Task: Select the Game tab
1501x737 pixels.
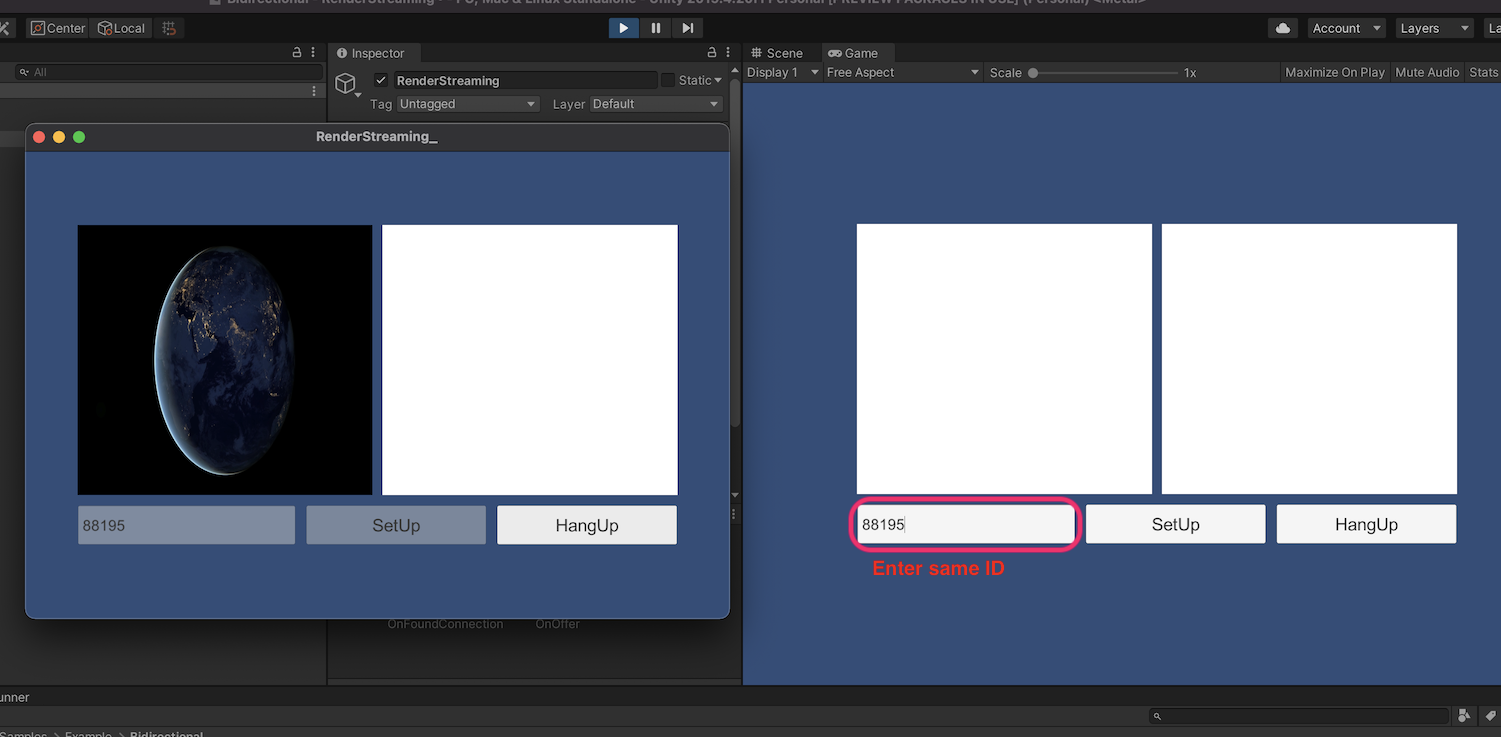Action: point(853,53)
